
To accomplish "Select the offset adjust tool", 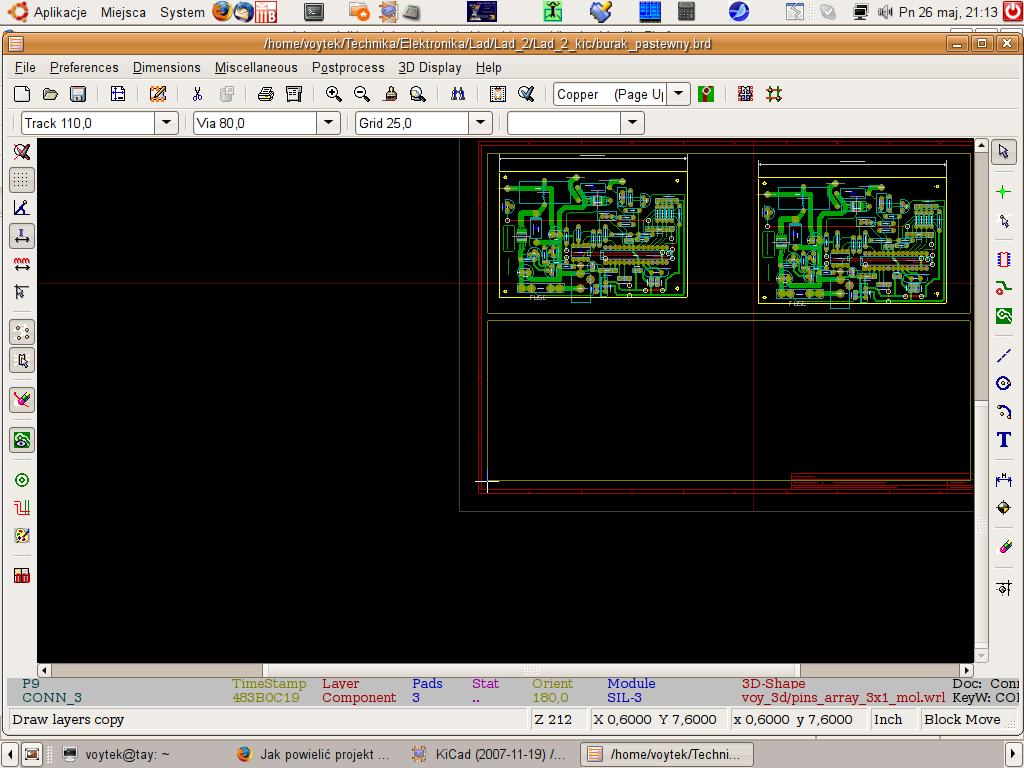I will click(1004, 588).
